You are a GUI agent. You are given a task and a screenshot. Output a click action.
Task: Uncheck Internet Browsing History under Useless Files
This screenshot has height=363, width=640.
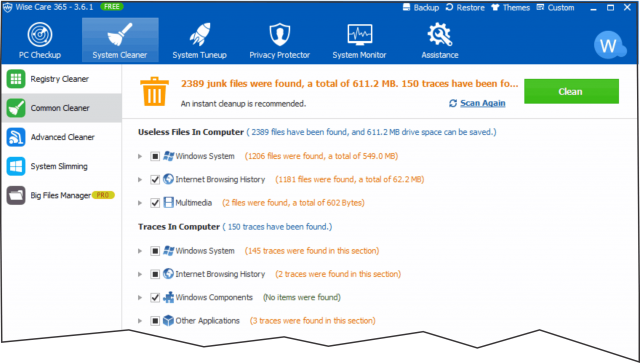155,180
